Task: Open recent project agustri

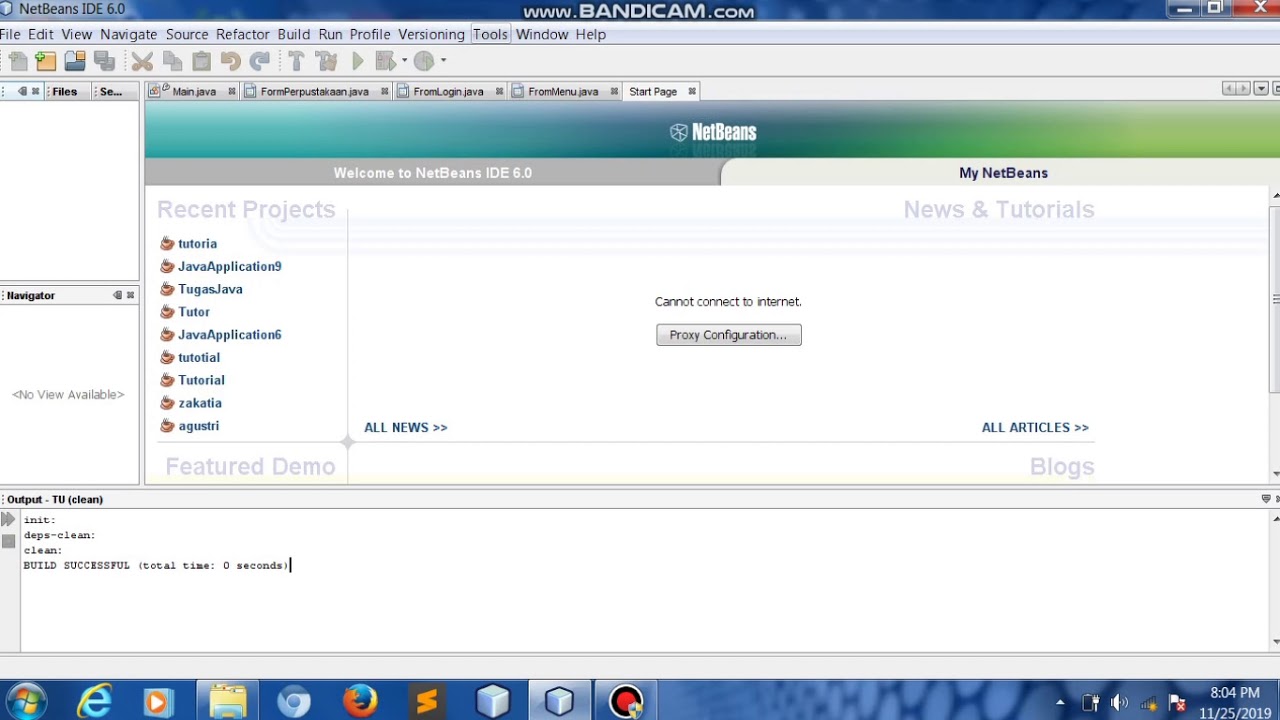Action: (199, 426)
